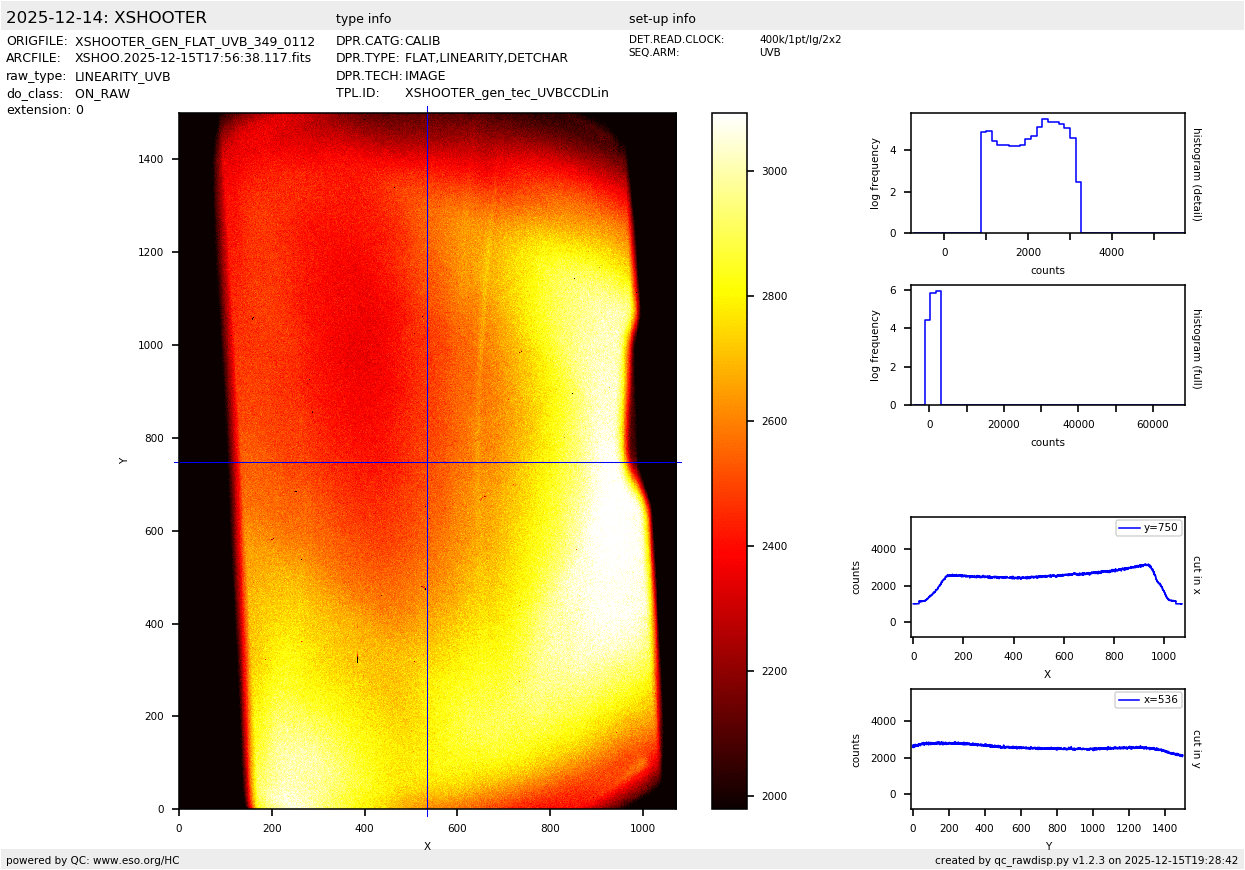The image size is (1245, 870).
Task: Click the cut in x profile plot
Action: 1047,577
